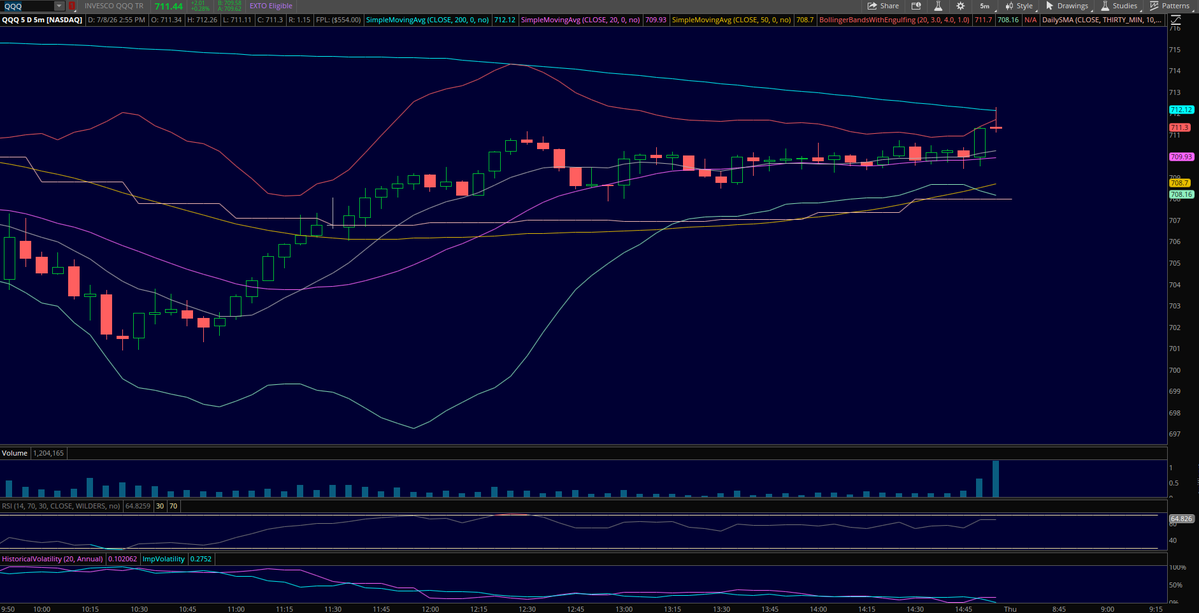Click the chart alert icon next to Share

pos(916,5)
